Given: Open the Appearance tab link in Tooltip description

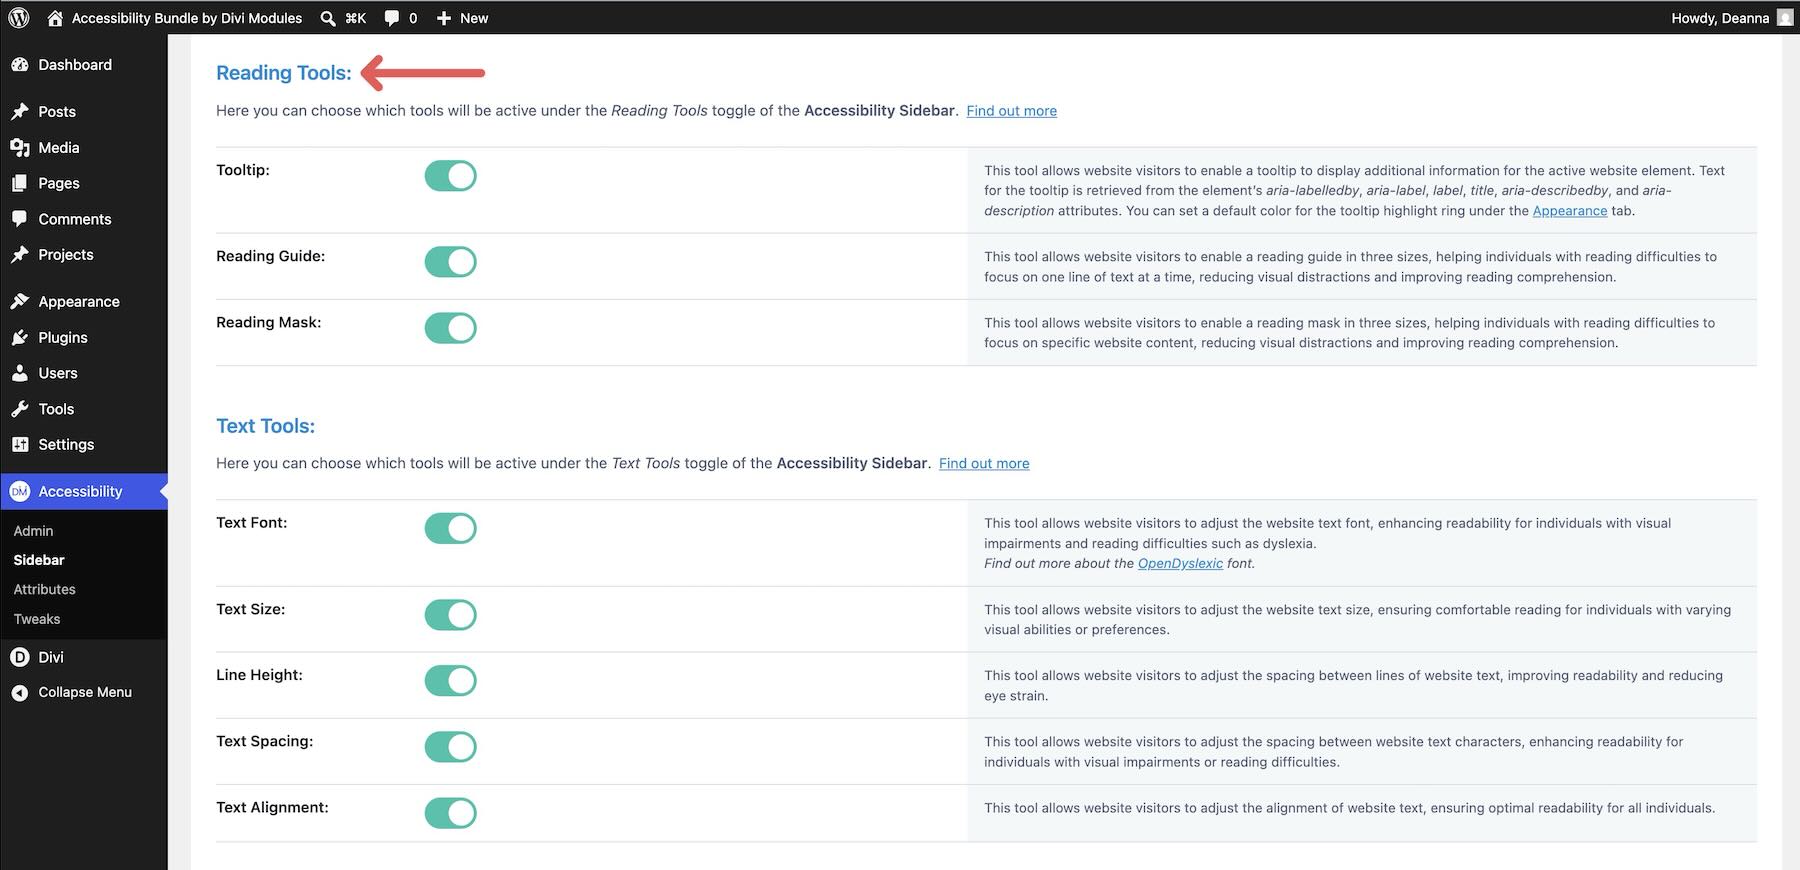Looking at the screenshot, I should [x=1570, y=211].
